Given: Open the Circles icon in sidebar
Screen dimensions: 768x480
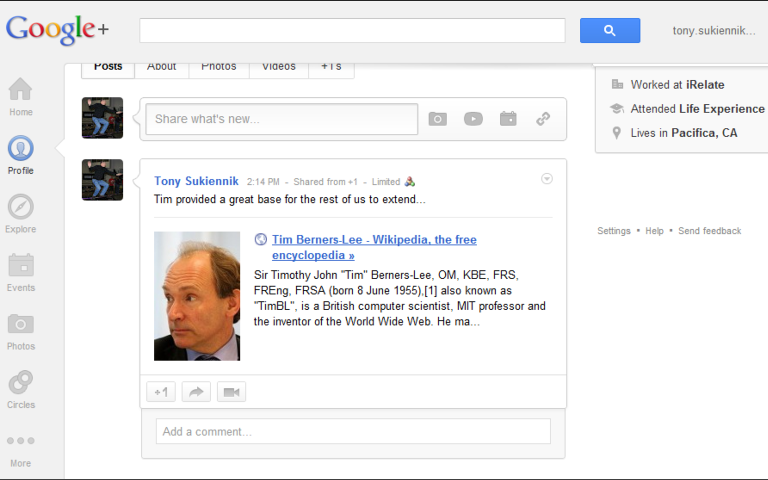Looking at the screenshot, I should pyautogui.click(x=21, y=382).
